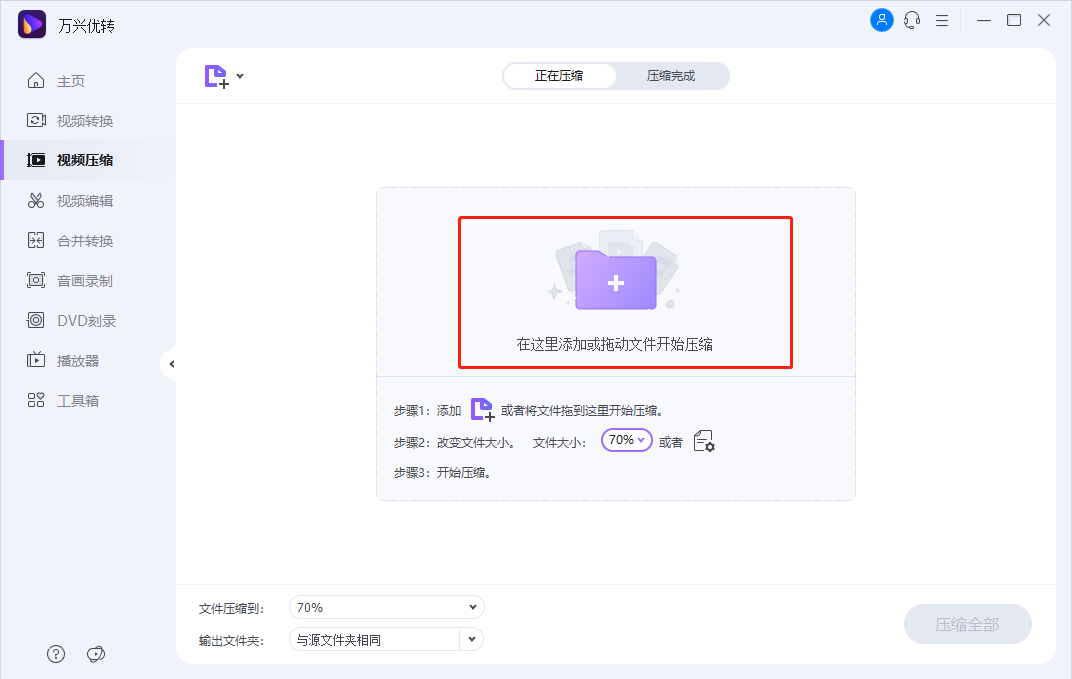
Task: Expand the 70% file size dropdown in step 2
Action: click(x=626, y=439)
